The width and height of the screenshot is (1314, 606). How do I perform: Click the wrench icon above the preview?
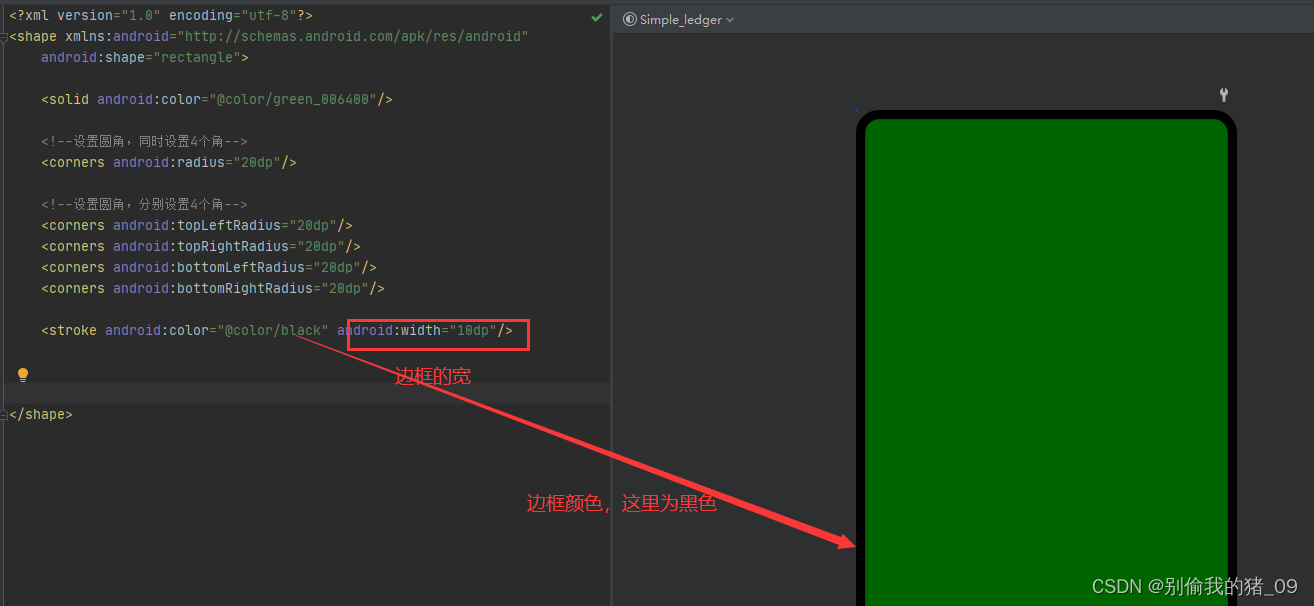click(1224, 95)
